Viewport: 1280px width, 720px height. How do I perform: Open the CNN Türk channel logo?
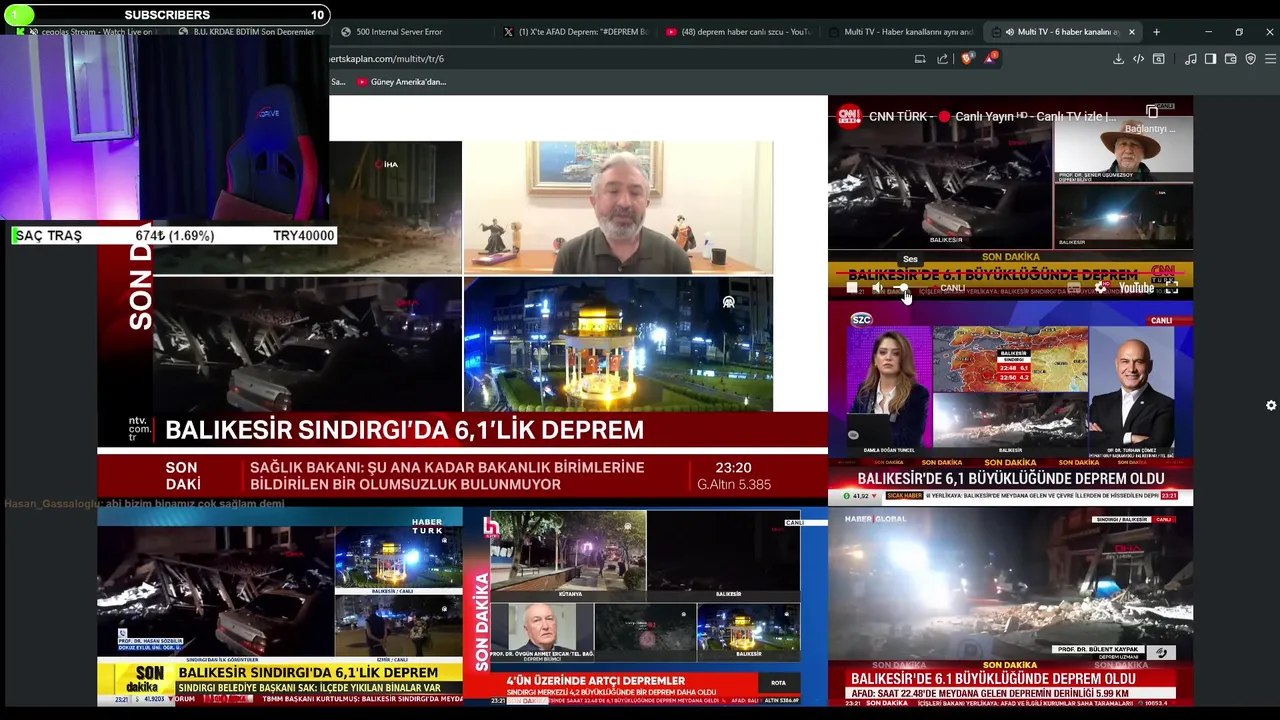click(x=849, y=116)
